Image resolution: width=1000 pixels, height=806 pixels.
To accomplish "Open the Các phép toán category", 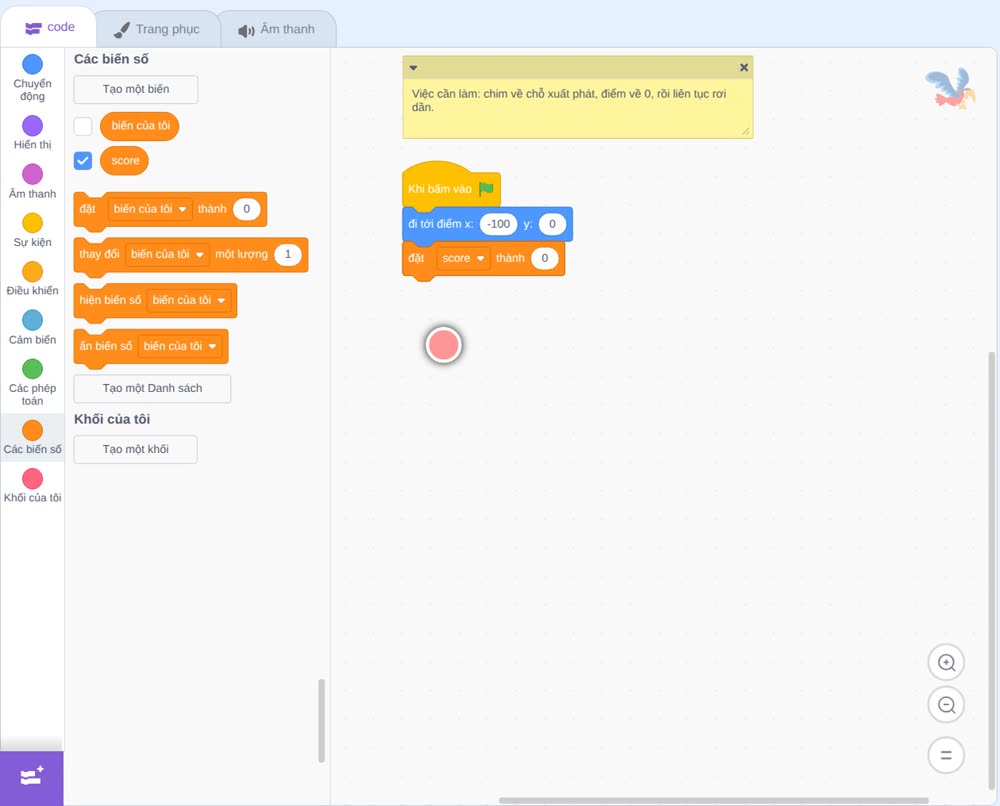I will 33,383.
